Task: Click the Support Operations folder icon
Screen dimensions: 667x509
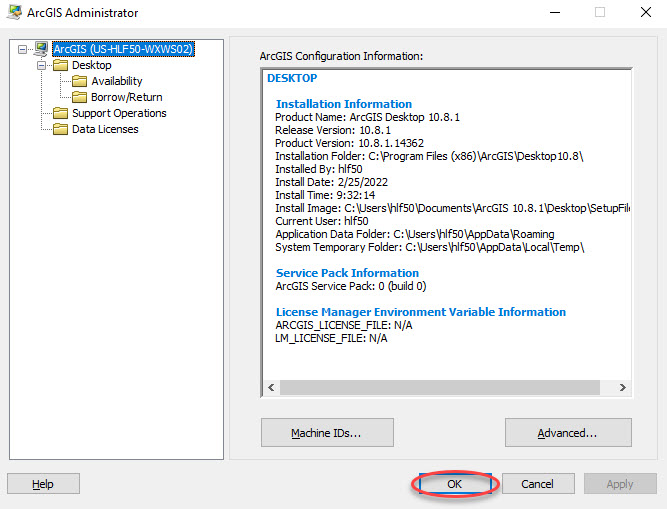Action: click(x=60, y=113)
